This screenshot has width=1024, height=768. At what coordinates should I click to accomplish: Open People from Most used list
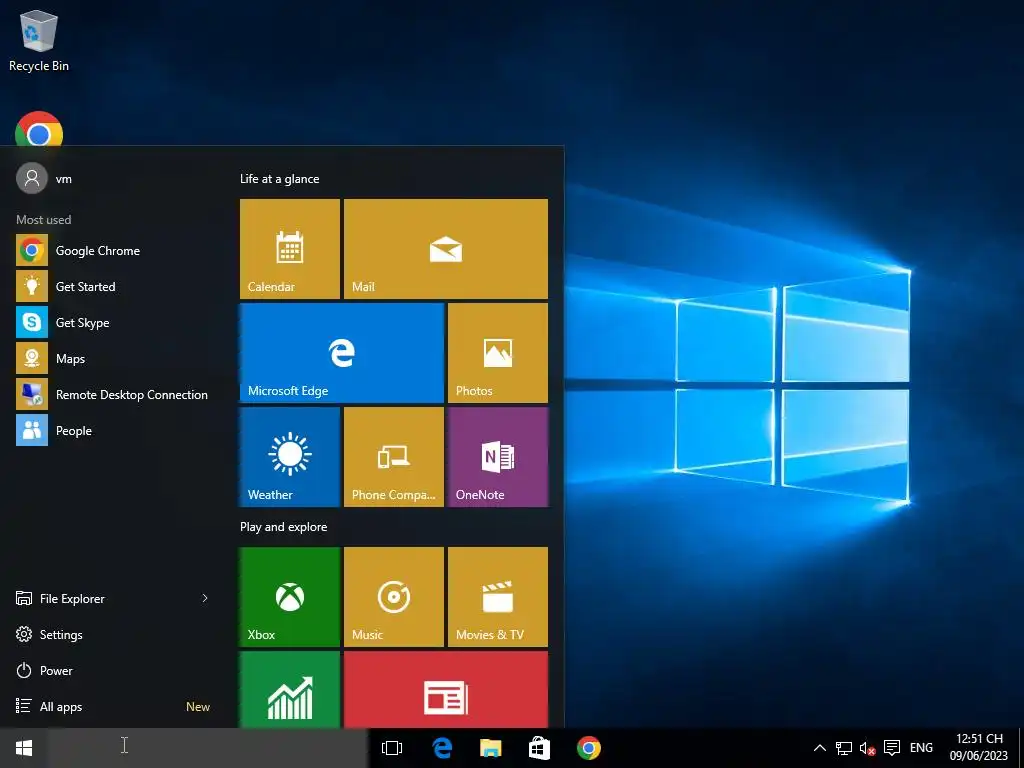pos(112,430)
